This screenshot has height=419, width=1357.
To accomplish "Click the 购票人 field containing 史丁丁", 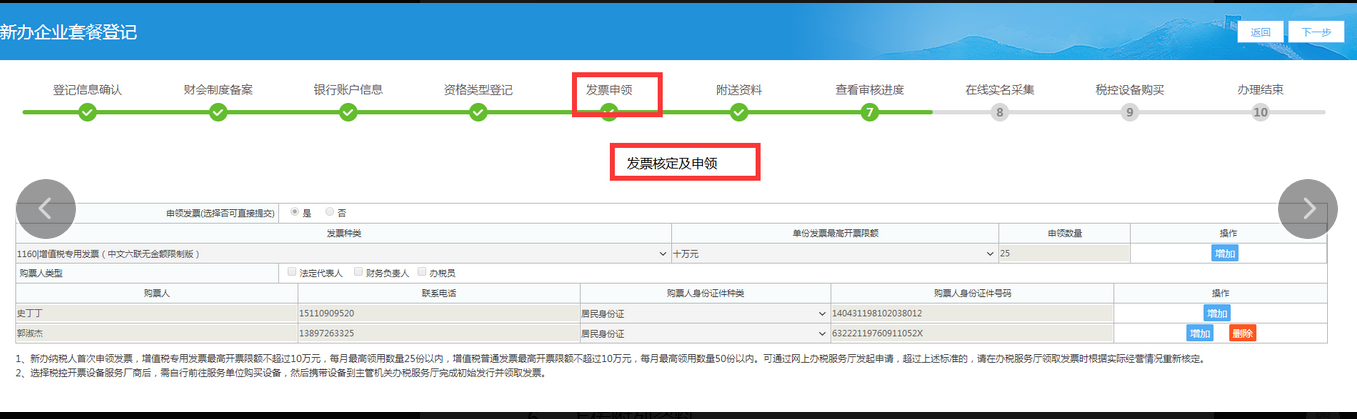I will tap(156, 314).
